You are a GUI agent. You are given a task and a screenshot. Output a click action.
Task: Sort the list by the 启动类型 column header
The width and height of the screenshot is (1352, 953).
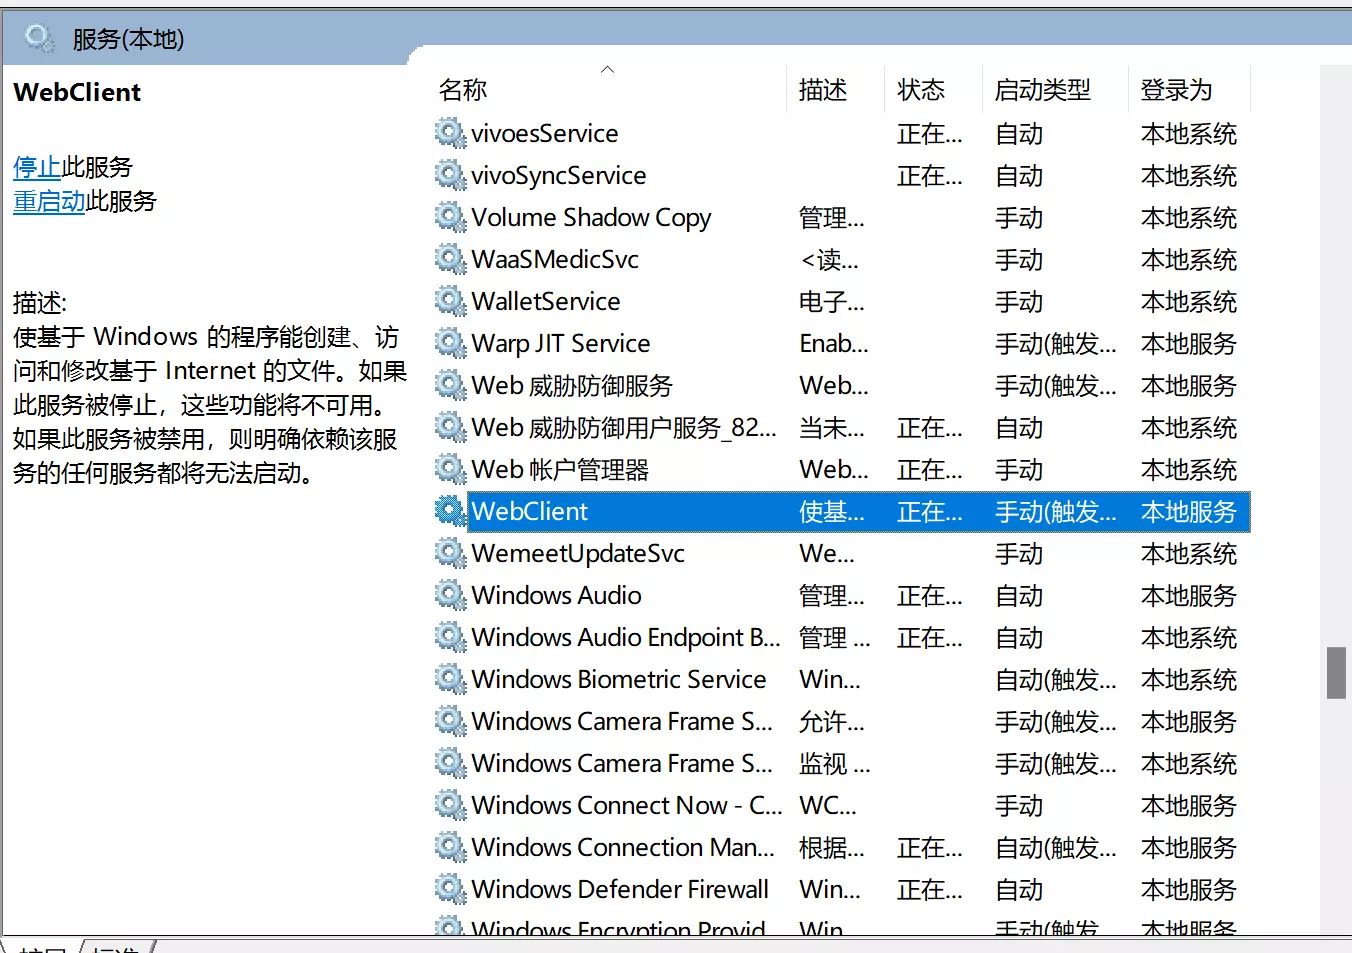click(1042, 90)
